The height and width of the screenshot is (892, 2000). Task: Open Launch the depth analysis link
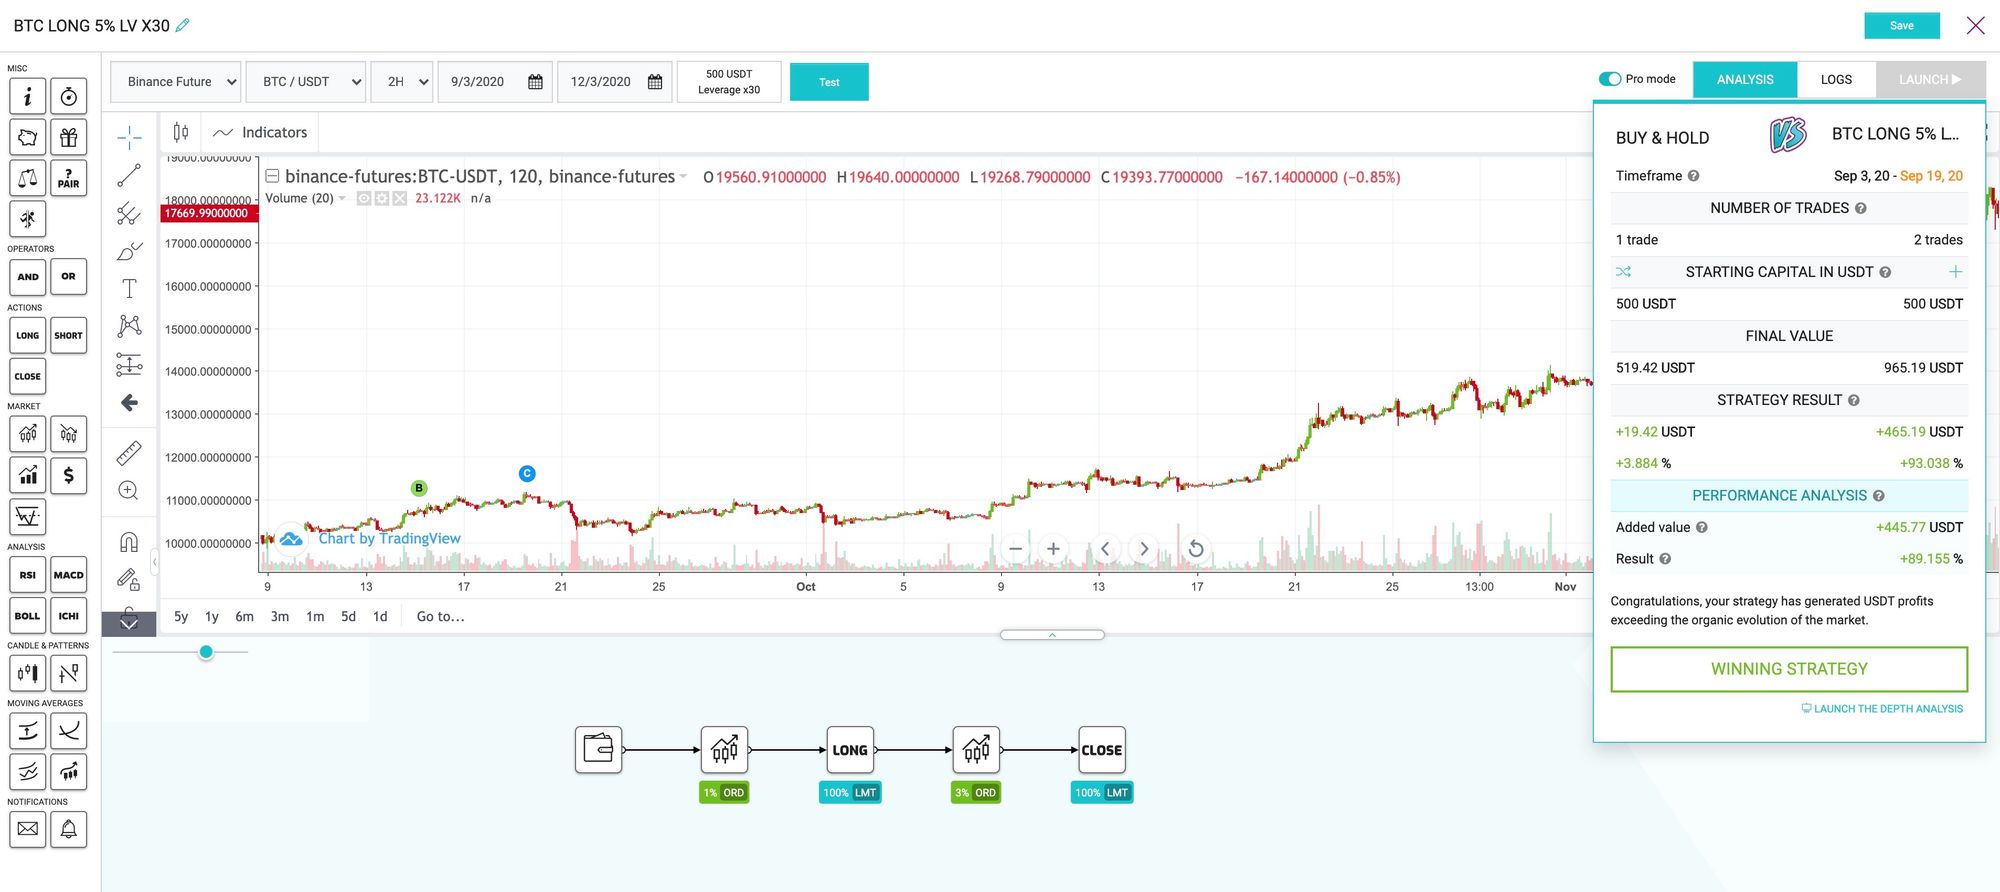point(1882,709)
